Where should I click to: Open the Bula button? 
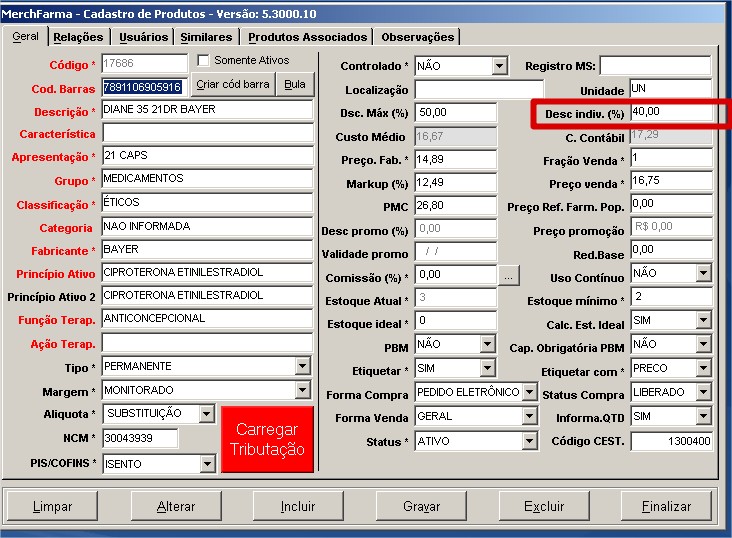coord(294,85)
